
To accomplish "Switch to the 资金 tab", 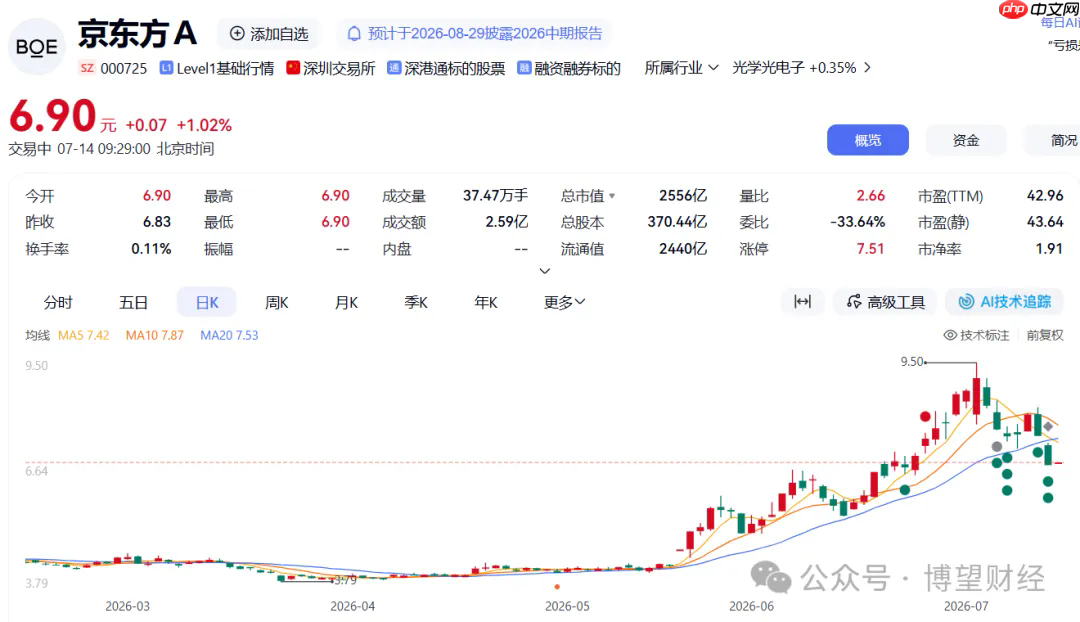I will coord(966,141).
